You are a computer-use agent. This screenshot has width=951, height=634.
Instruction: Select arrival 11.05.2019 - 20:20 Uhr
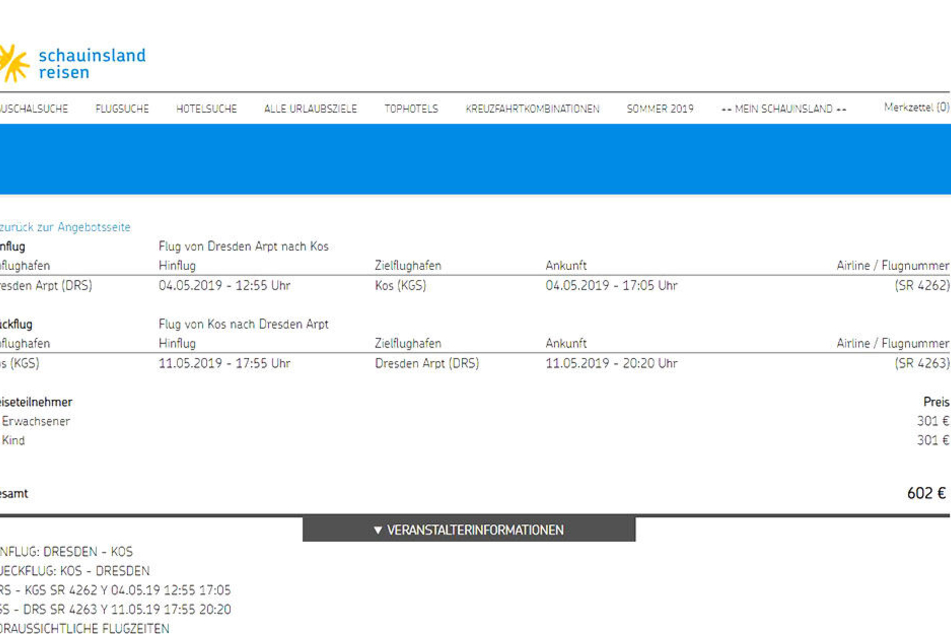coord(611,363)
